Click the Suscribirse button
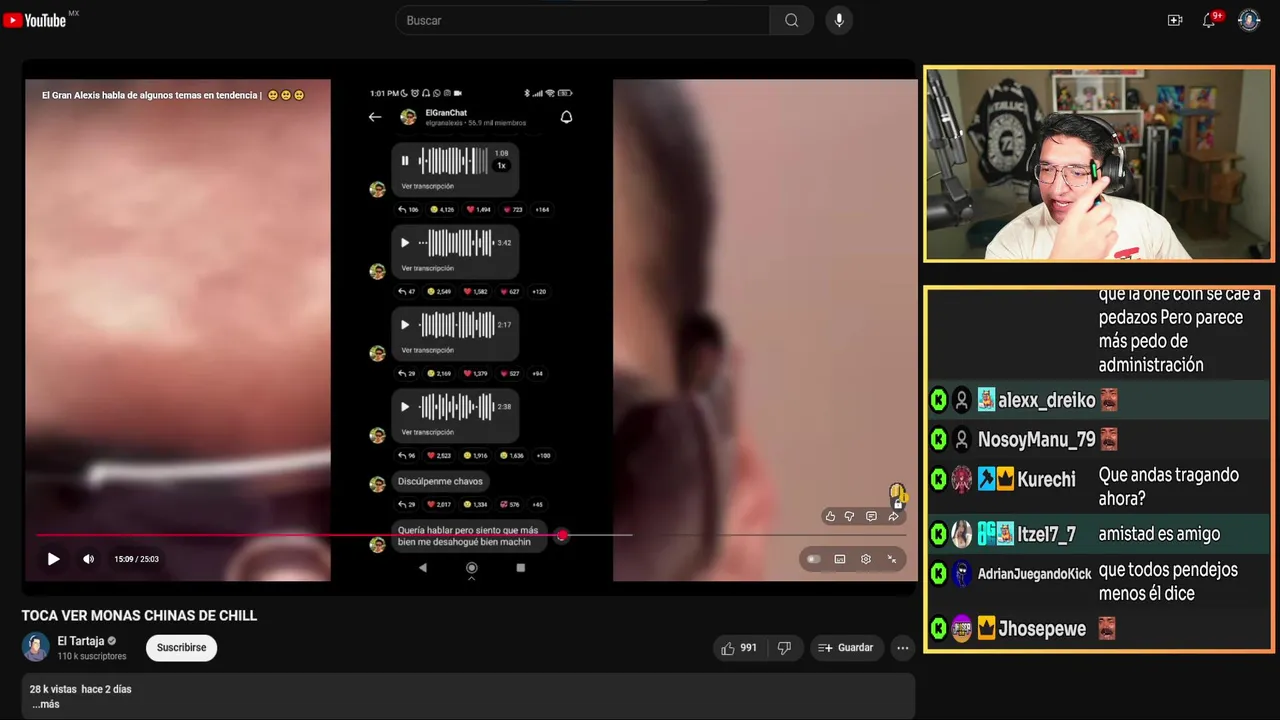The height and width of the screenshot is (720, 1280). click(181, 648)
